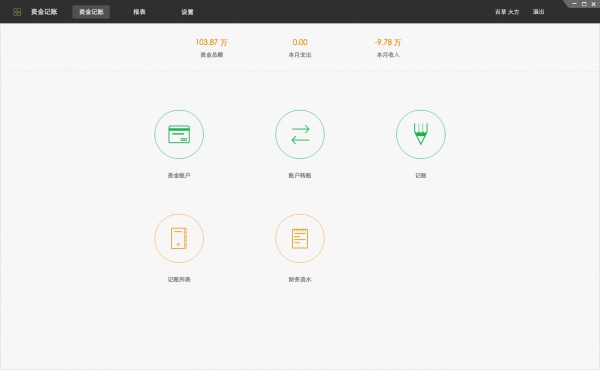Open the 账户转账 transfer arrows icon

pyautogui.click(x=300, y=134)
